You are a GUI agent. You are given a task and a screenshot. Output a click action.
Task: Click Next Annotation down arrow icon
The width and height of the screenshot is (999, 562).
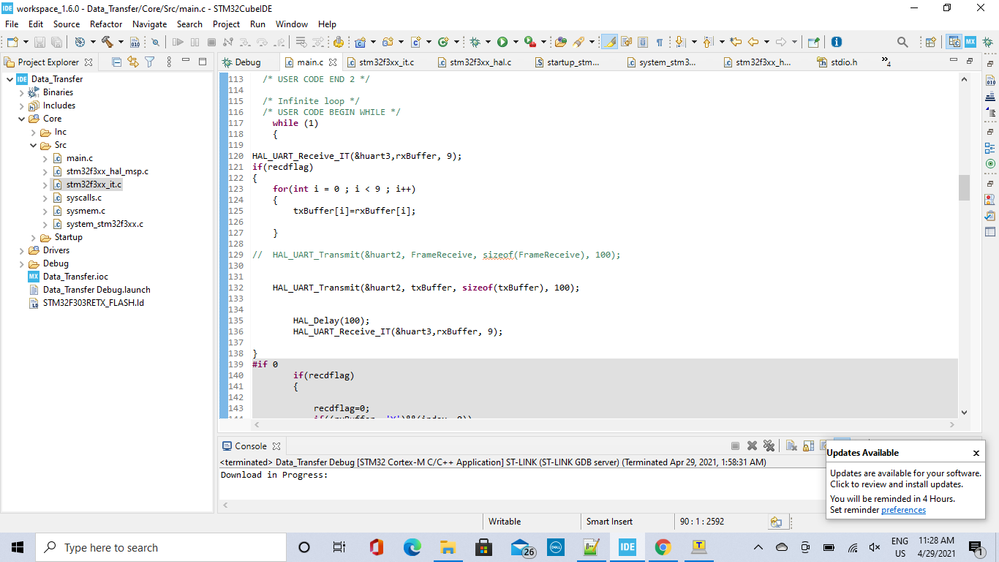coord(680,42)
